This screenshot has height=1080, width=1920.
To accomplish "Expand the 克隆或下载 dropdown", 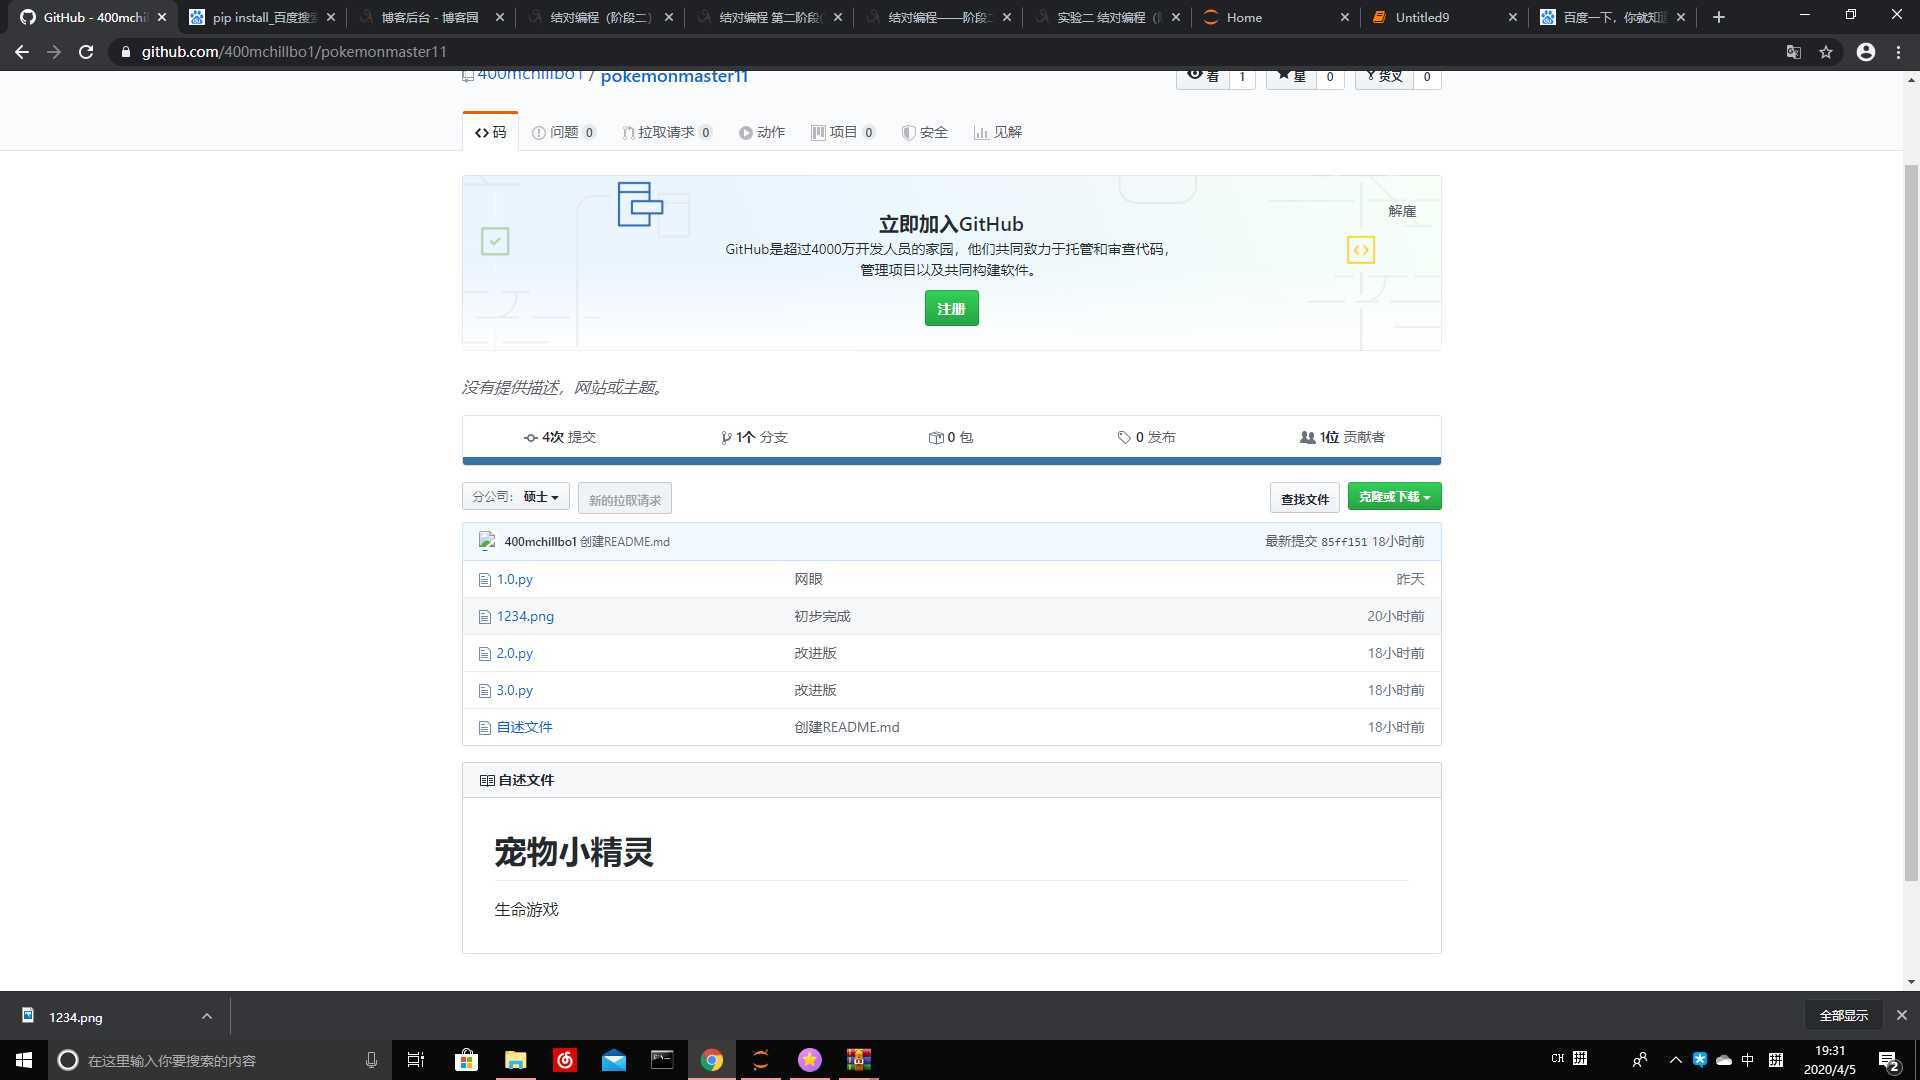I will (1394, 496).
